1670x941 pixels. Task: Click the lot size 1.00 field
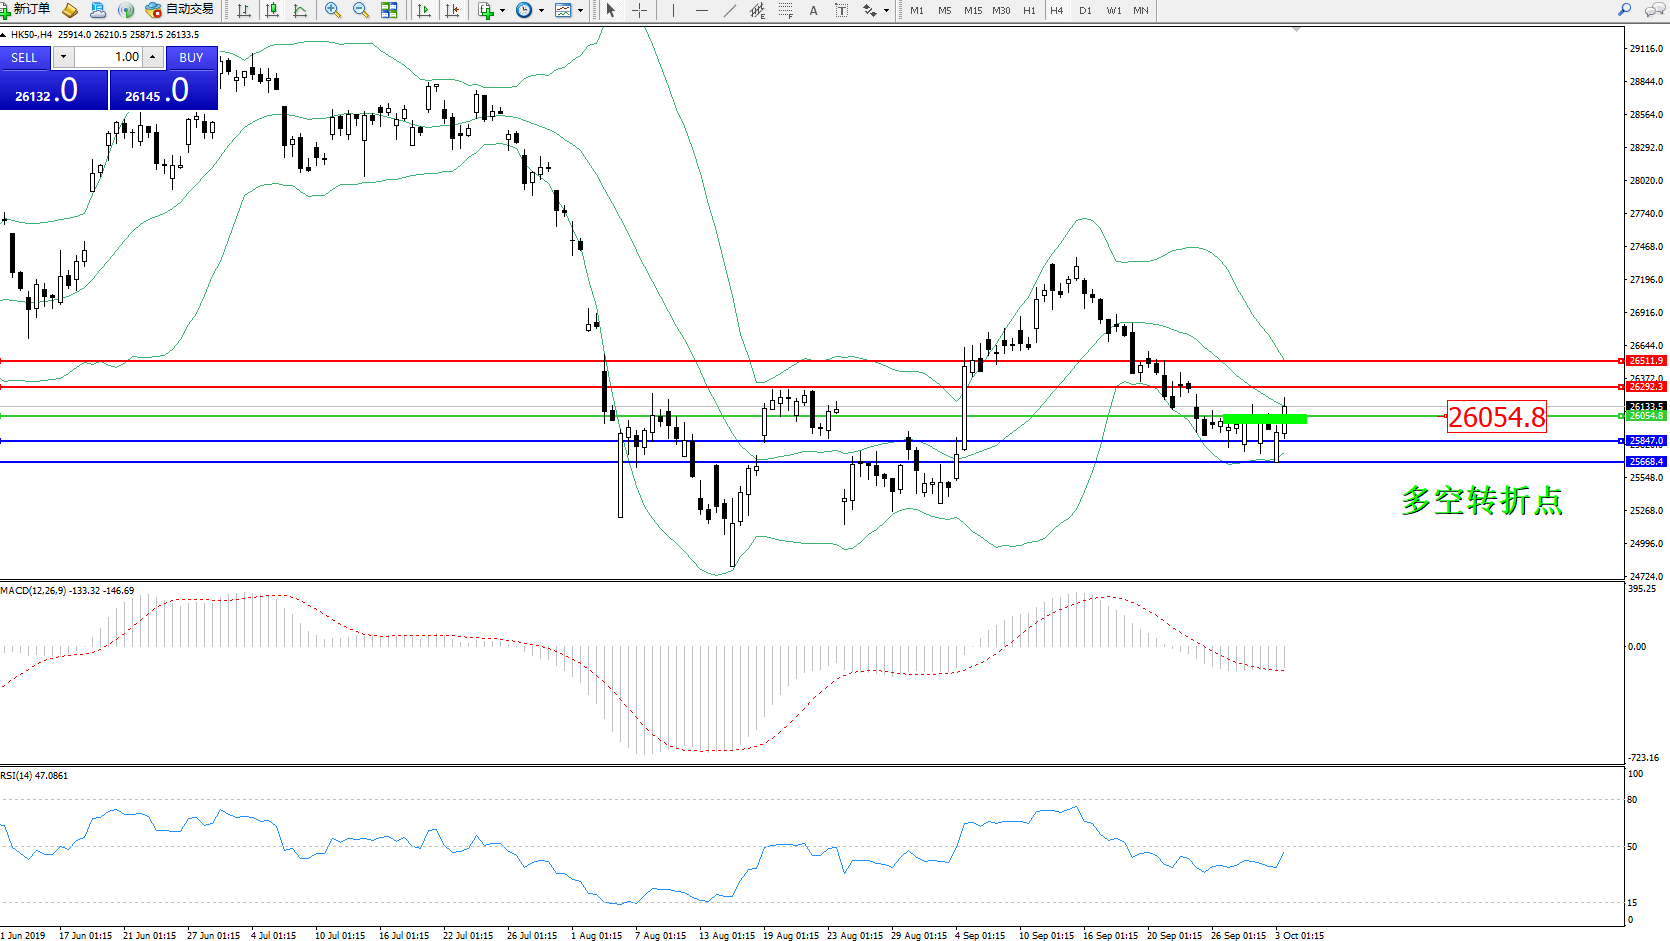110,57
